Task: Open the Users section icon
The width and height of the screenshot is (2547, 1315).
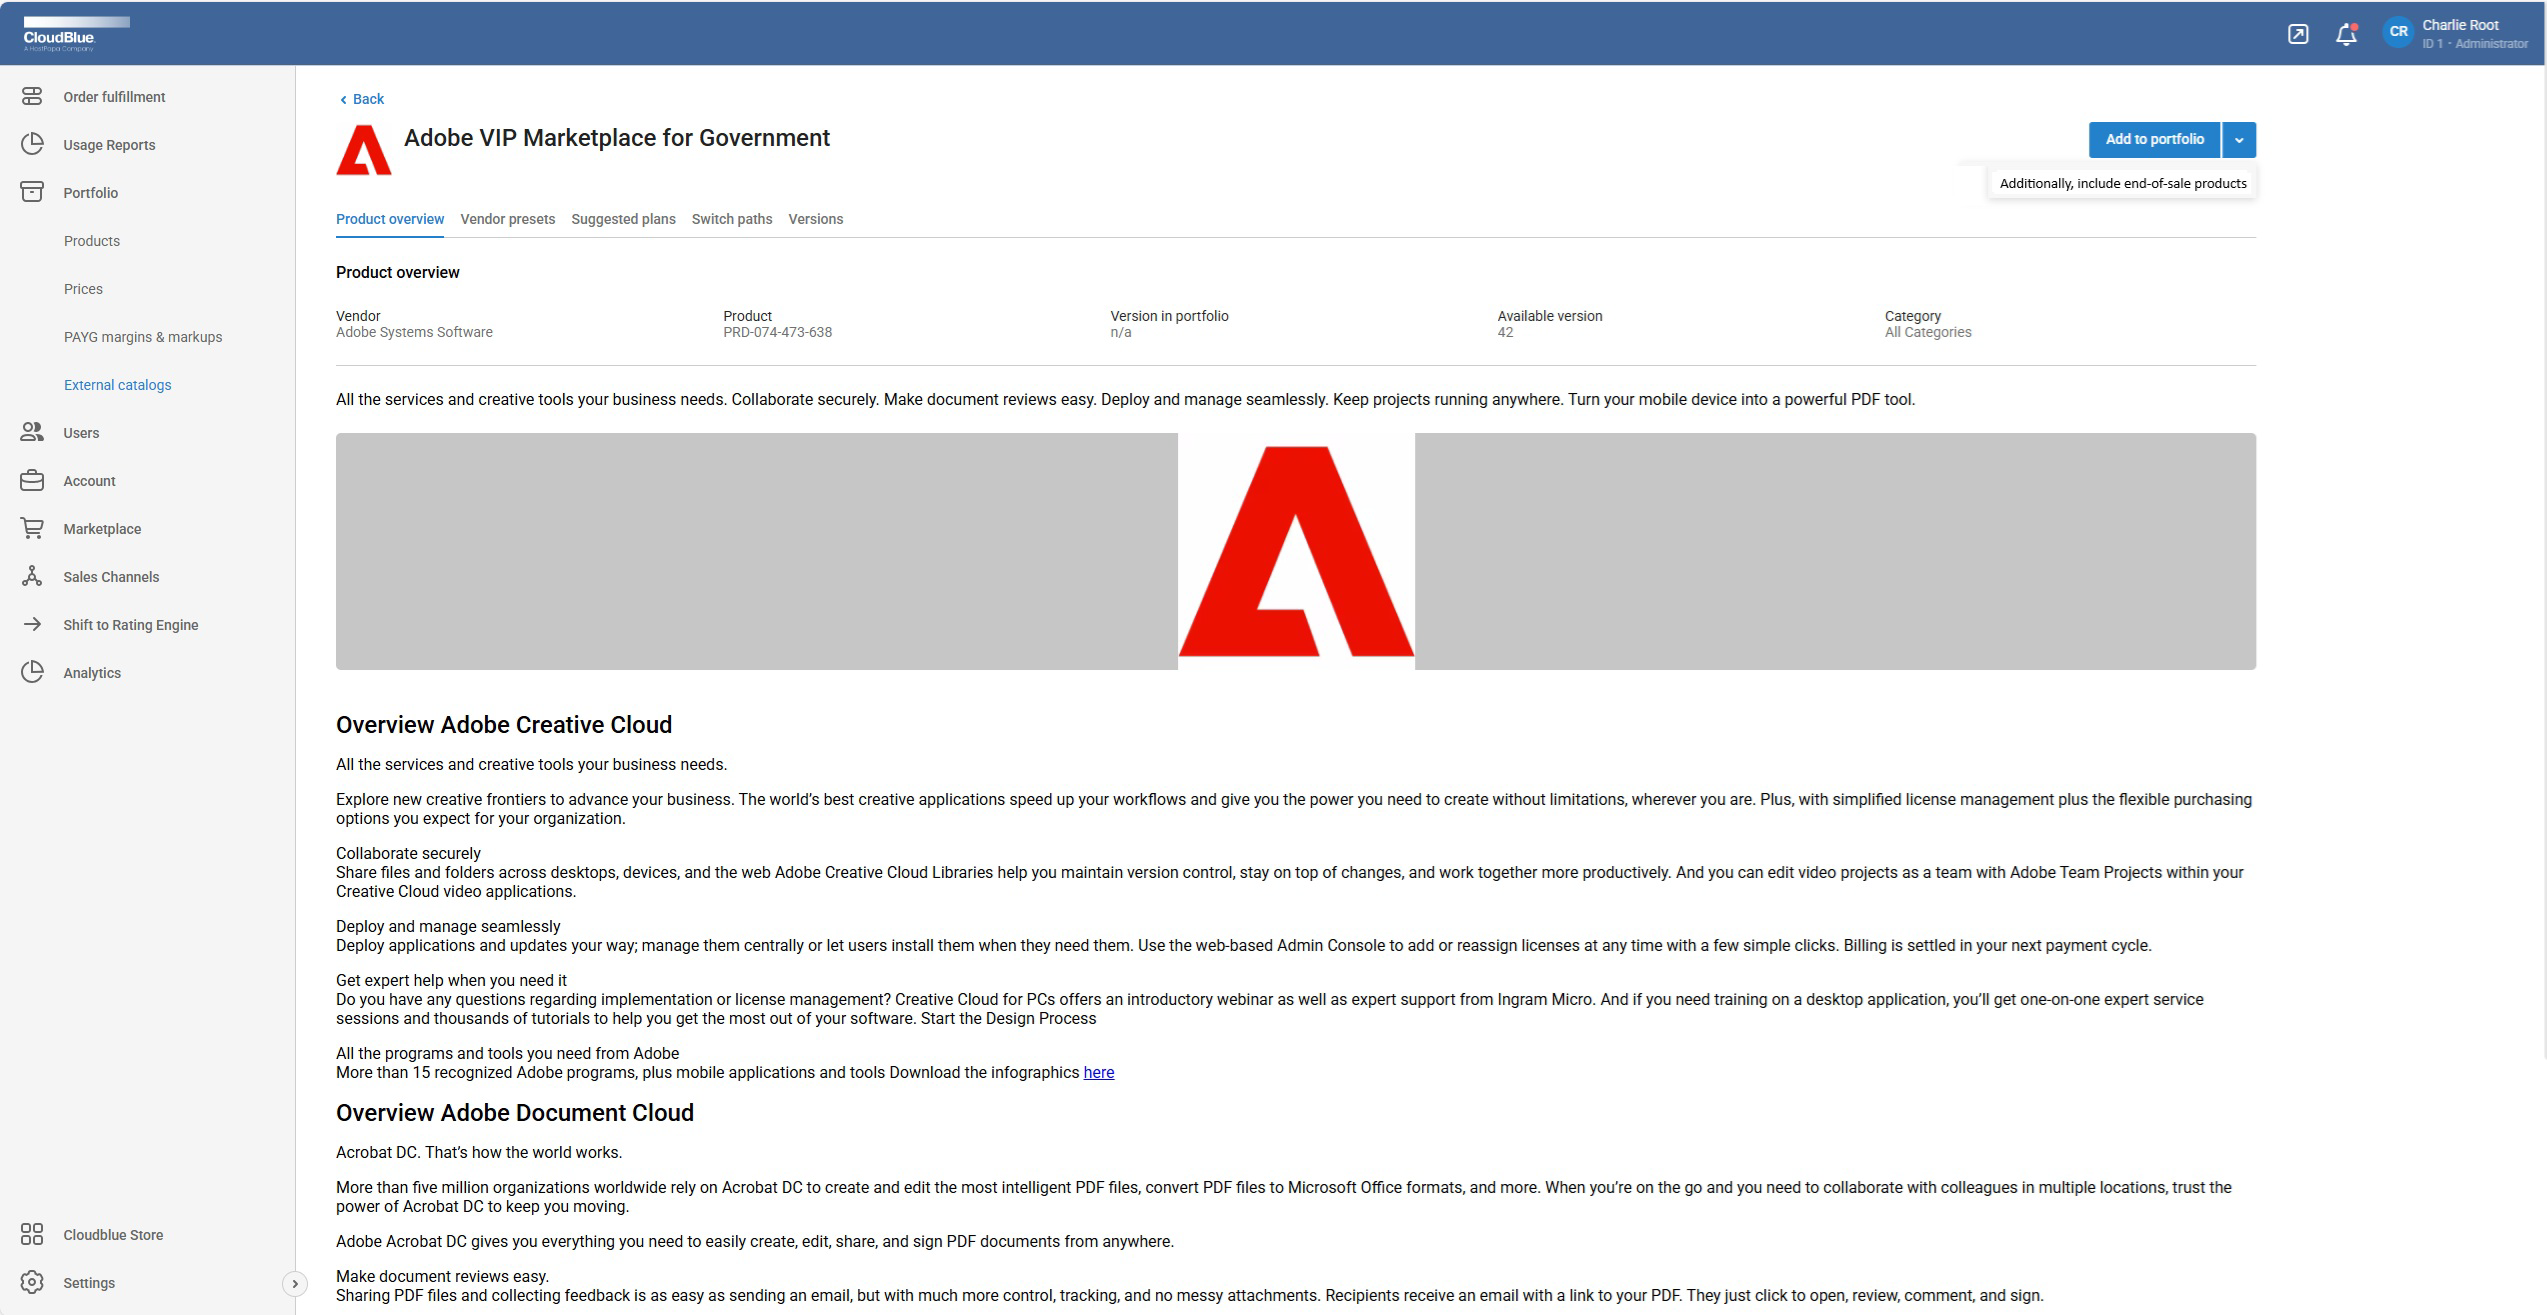Action: tap(32, 433)
